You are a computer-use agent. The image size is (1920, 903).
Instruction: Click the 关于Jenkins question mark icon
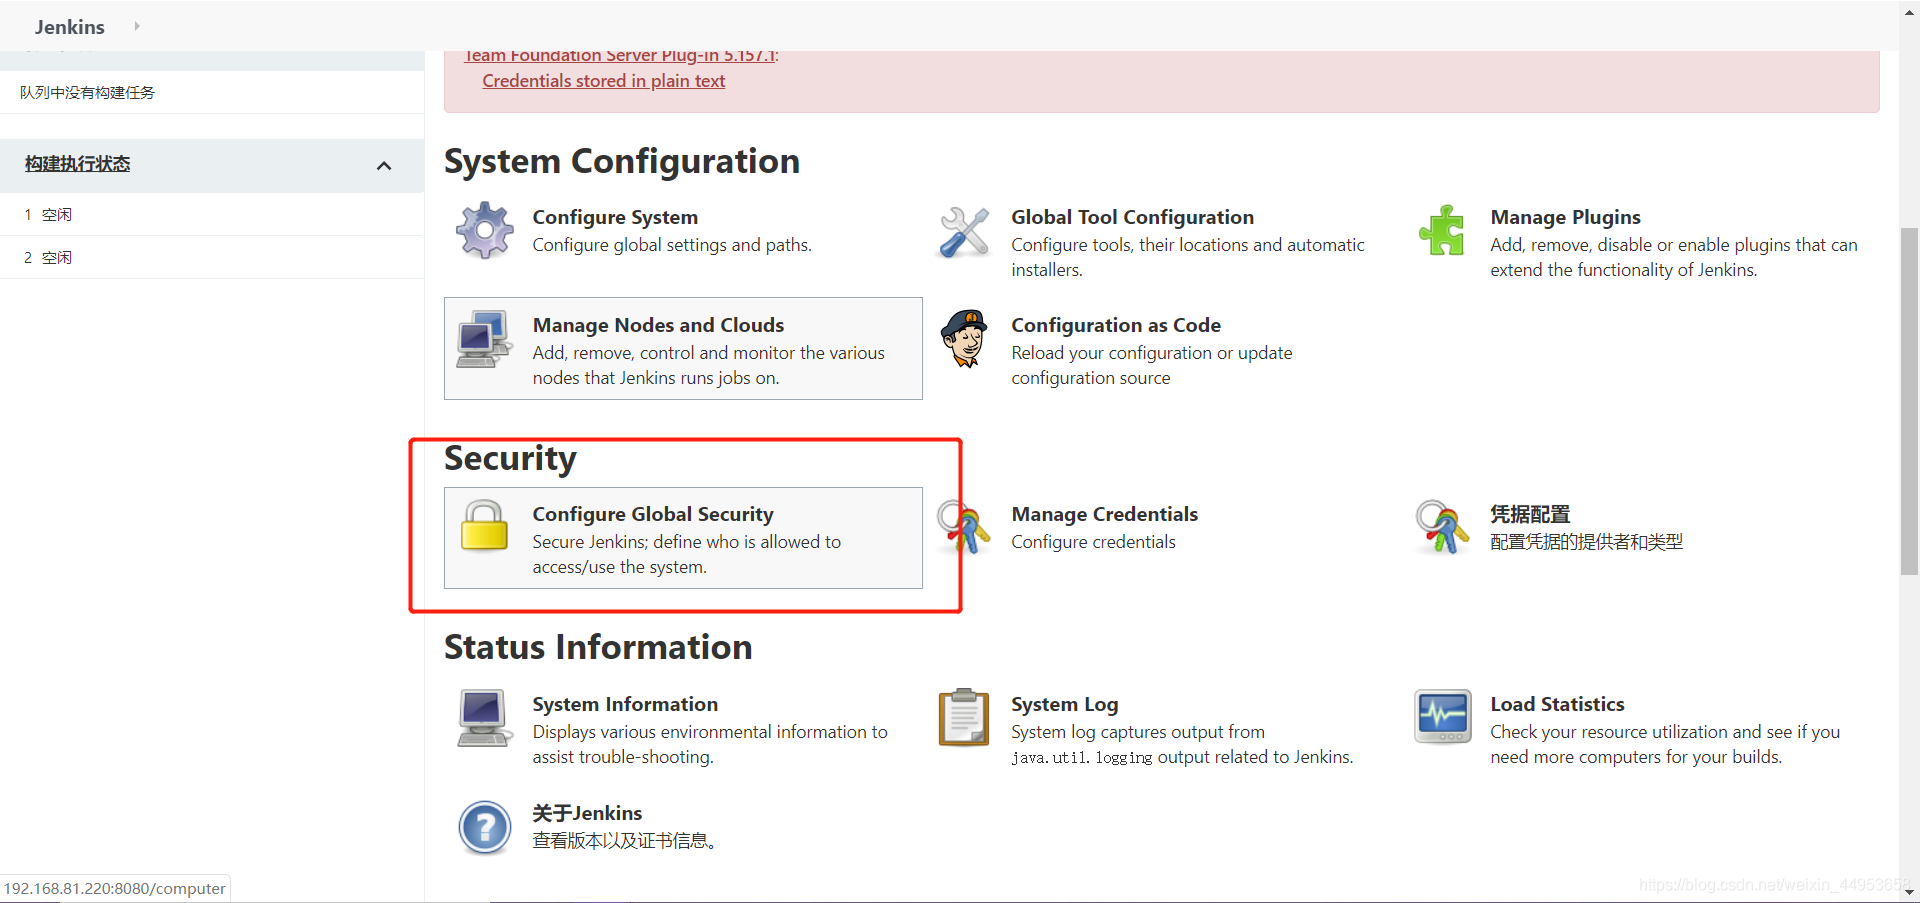484,827
